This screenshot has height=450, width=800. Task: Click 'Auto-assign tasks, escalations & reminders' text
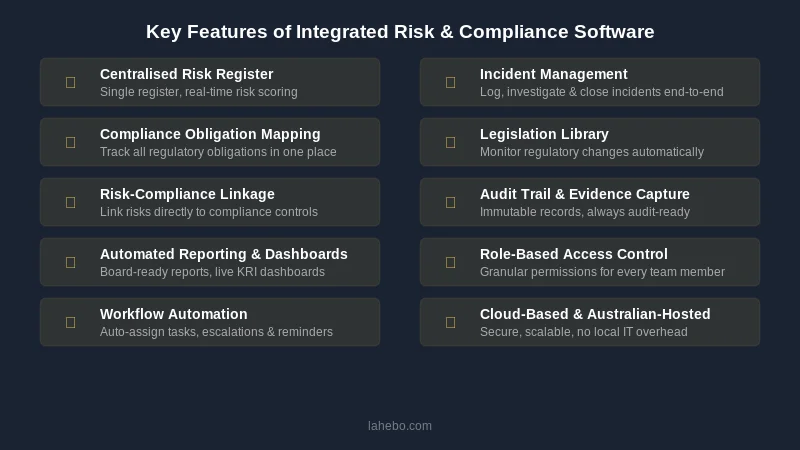[x=216, y=332]
